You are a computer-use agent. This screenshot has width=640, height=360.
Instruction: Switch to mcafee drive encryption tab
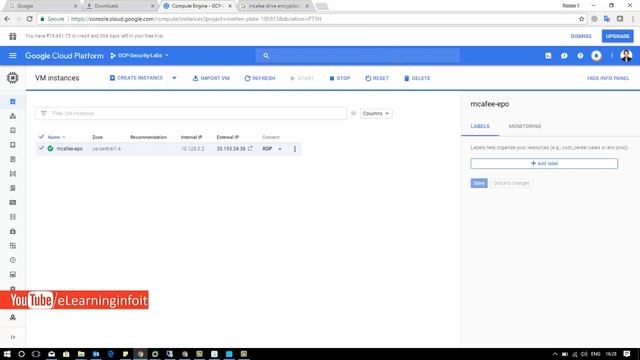click(x=275, y=6)
